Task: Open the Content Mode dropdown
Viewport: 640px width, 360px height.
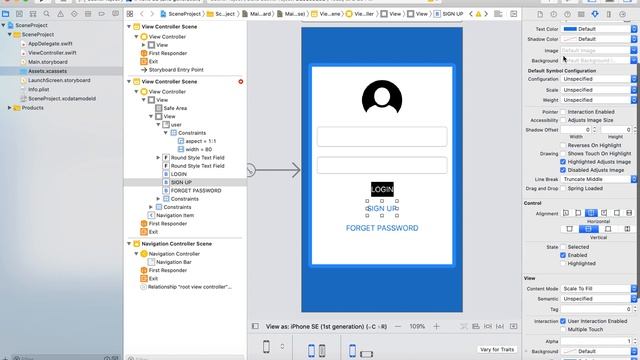Action: 599,289
